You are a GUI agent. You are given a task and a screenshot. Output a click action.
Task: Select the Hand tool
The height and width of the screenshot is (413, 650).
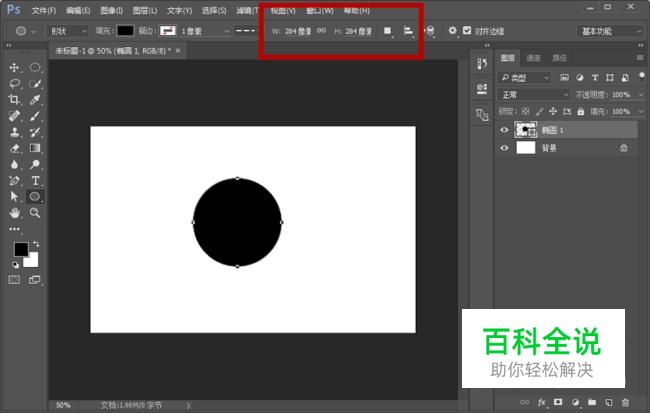point(14,213)
